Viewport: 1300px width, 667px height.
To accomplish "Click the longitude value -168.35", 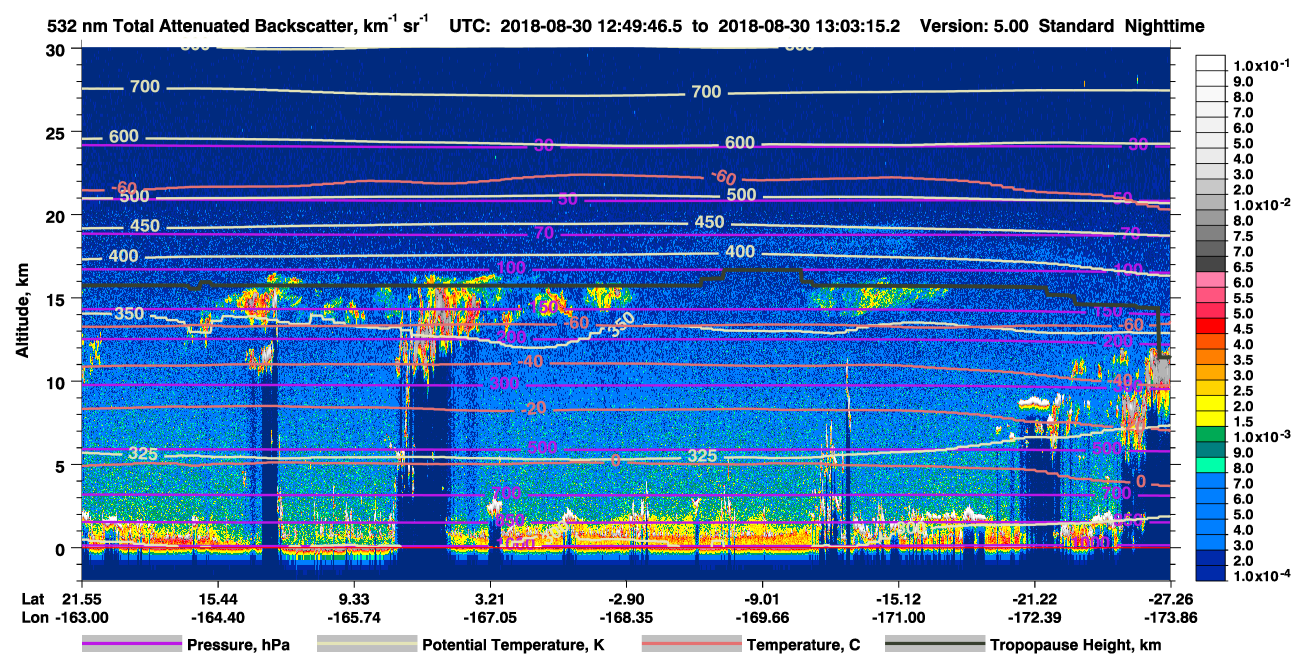I will [626, 617].
